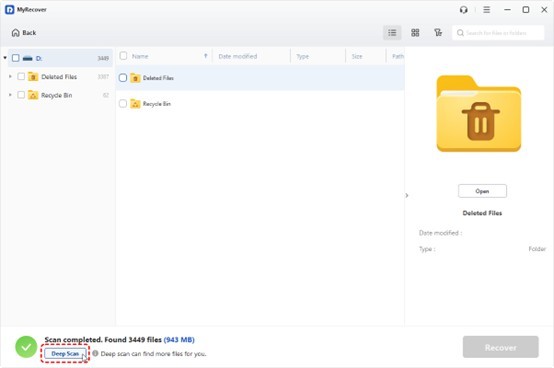Image resolution: width=554 pixels, height=368 pixels.
Task: Close the MyRecover window
Action: (544, 10)
